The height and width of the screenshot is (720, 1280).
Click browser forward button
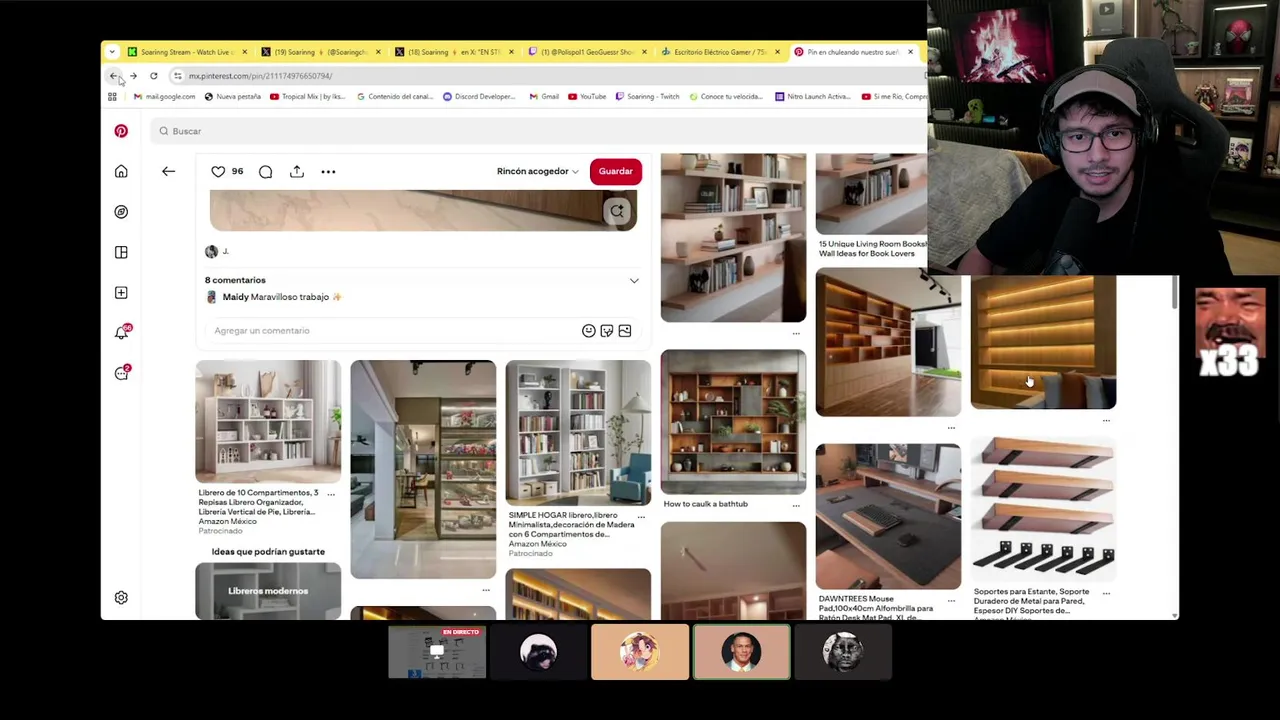tap(133, 76)
